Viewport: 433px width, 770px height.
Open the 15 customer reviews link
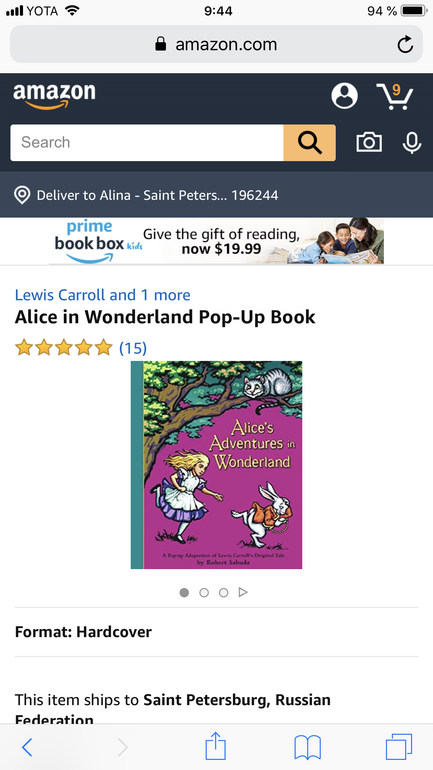(x=133, y=348)
